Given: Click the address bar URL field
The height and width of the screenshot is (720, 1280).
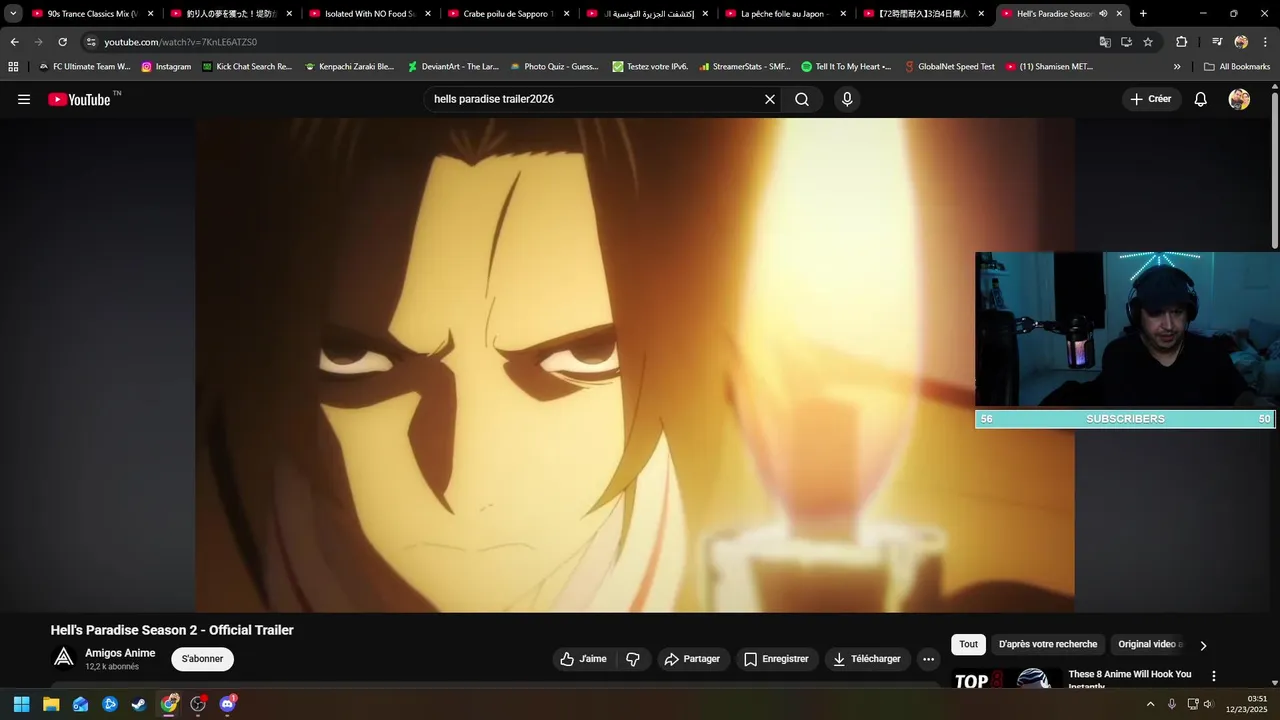Looking at the screenshot, I should (x=590, y=42).
